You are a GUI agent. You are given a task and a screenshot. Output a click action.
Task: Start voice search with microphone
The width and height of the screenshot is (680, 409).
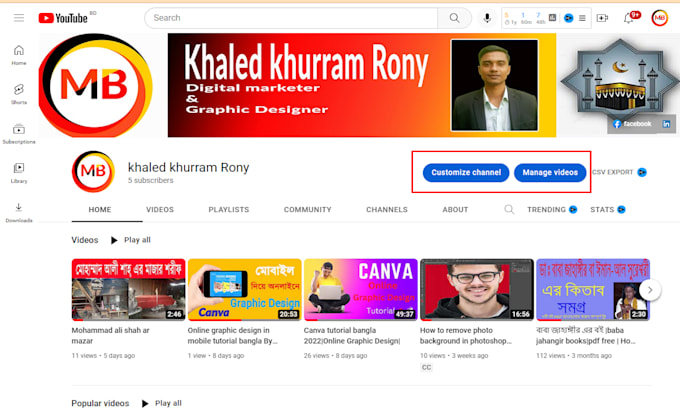487,18
